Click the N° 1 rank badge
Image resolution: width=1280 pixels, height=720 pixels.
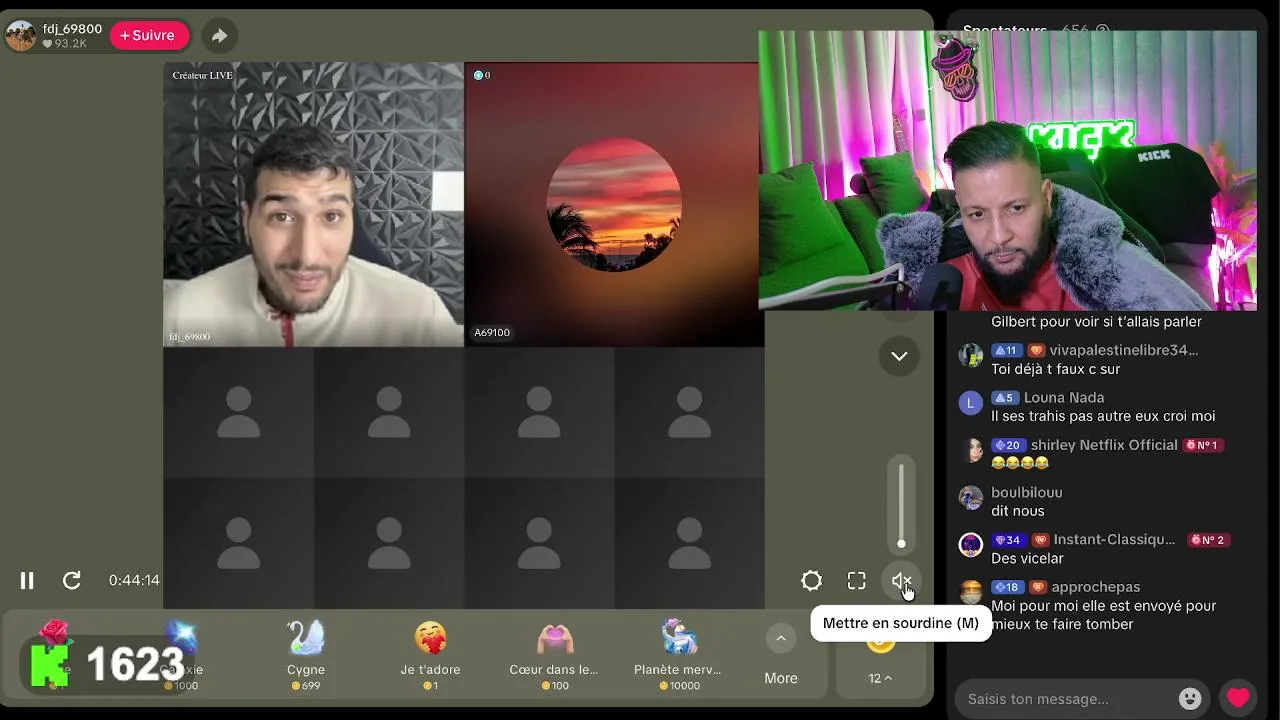click(x=1203, y=445)
